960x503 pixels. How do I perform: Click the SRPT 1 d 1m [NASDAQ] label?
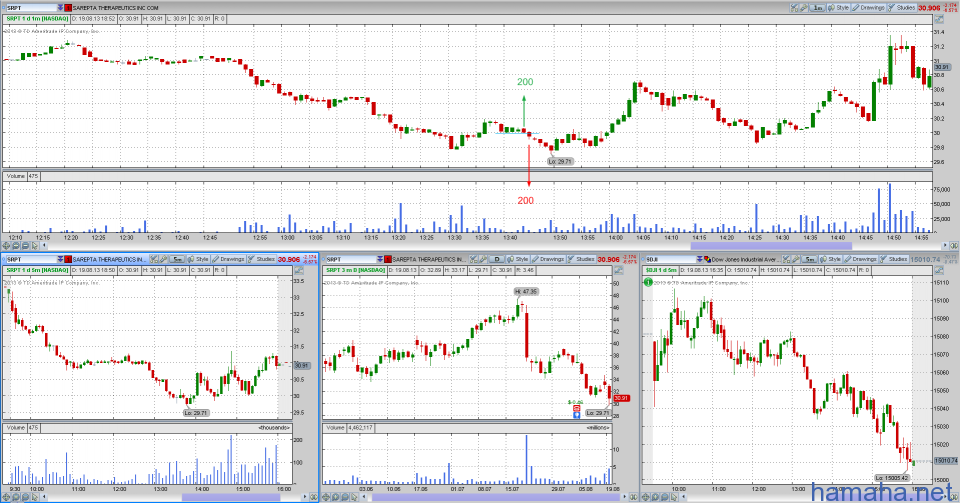click(x=37, y=19)
